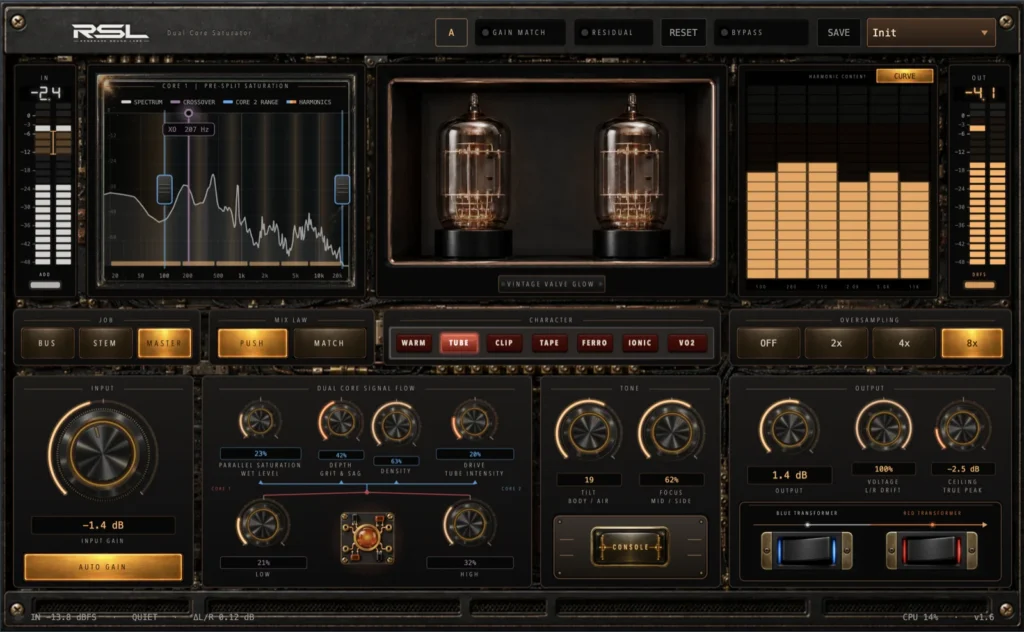Click the transformer blend slider line

869,524
